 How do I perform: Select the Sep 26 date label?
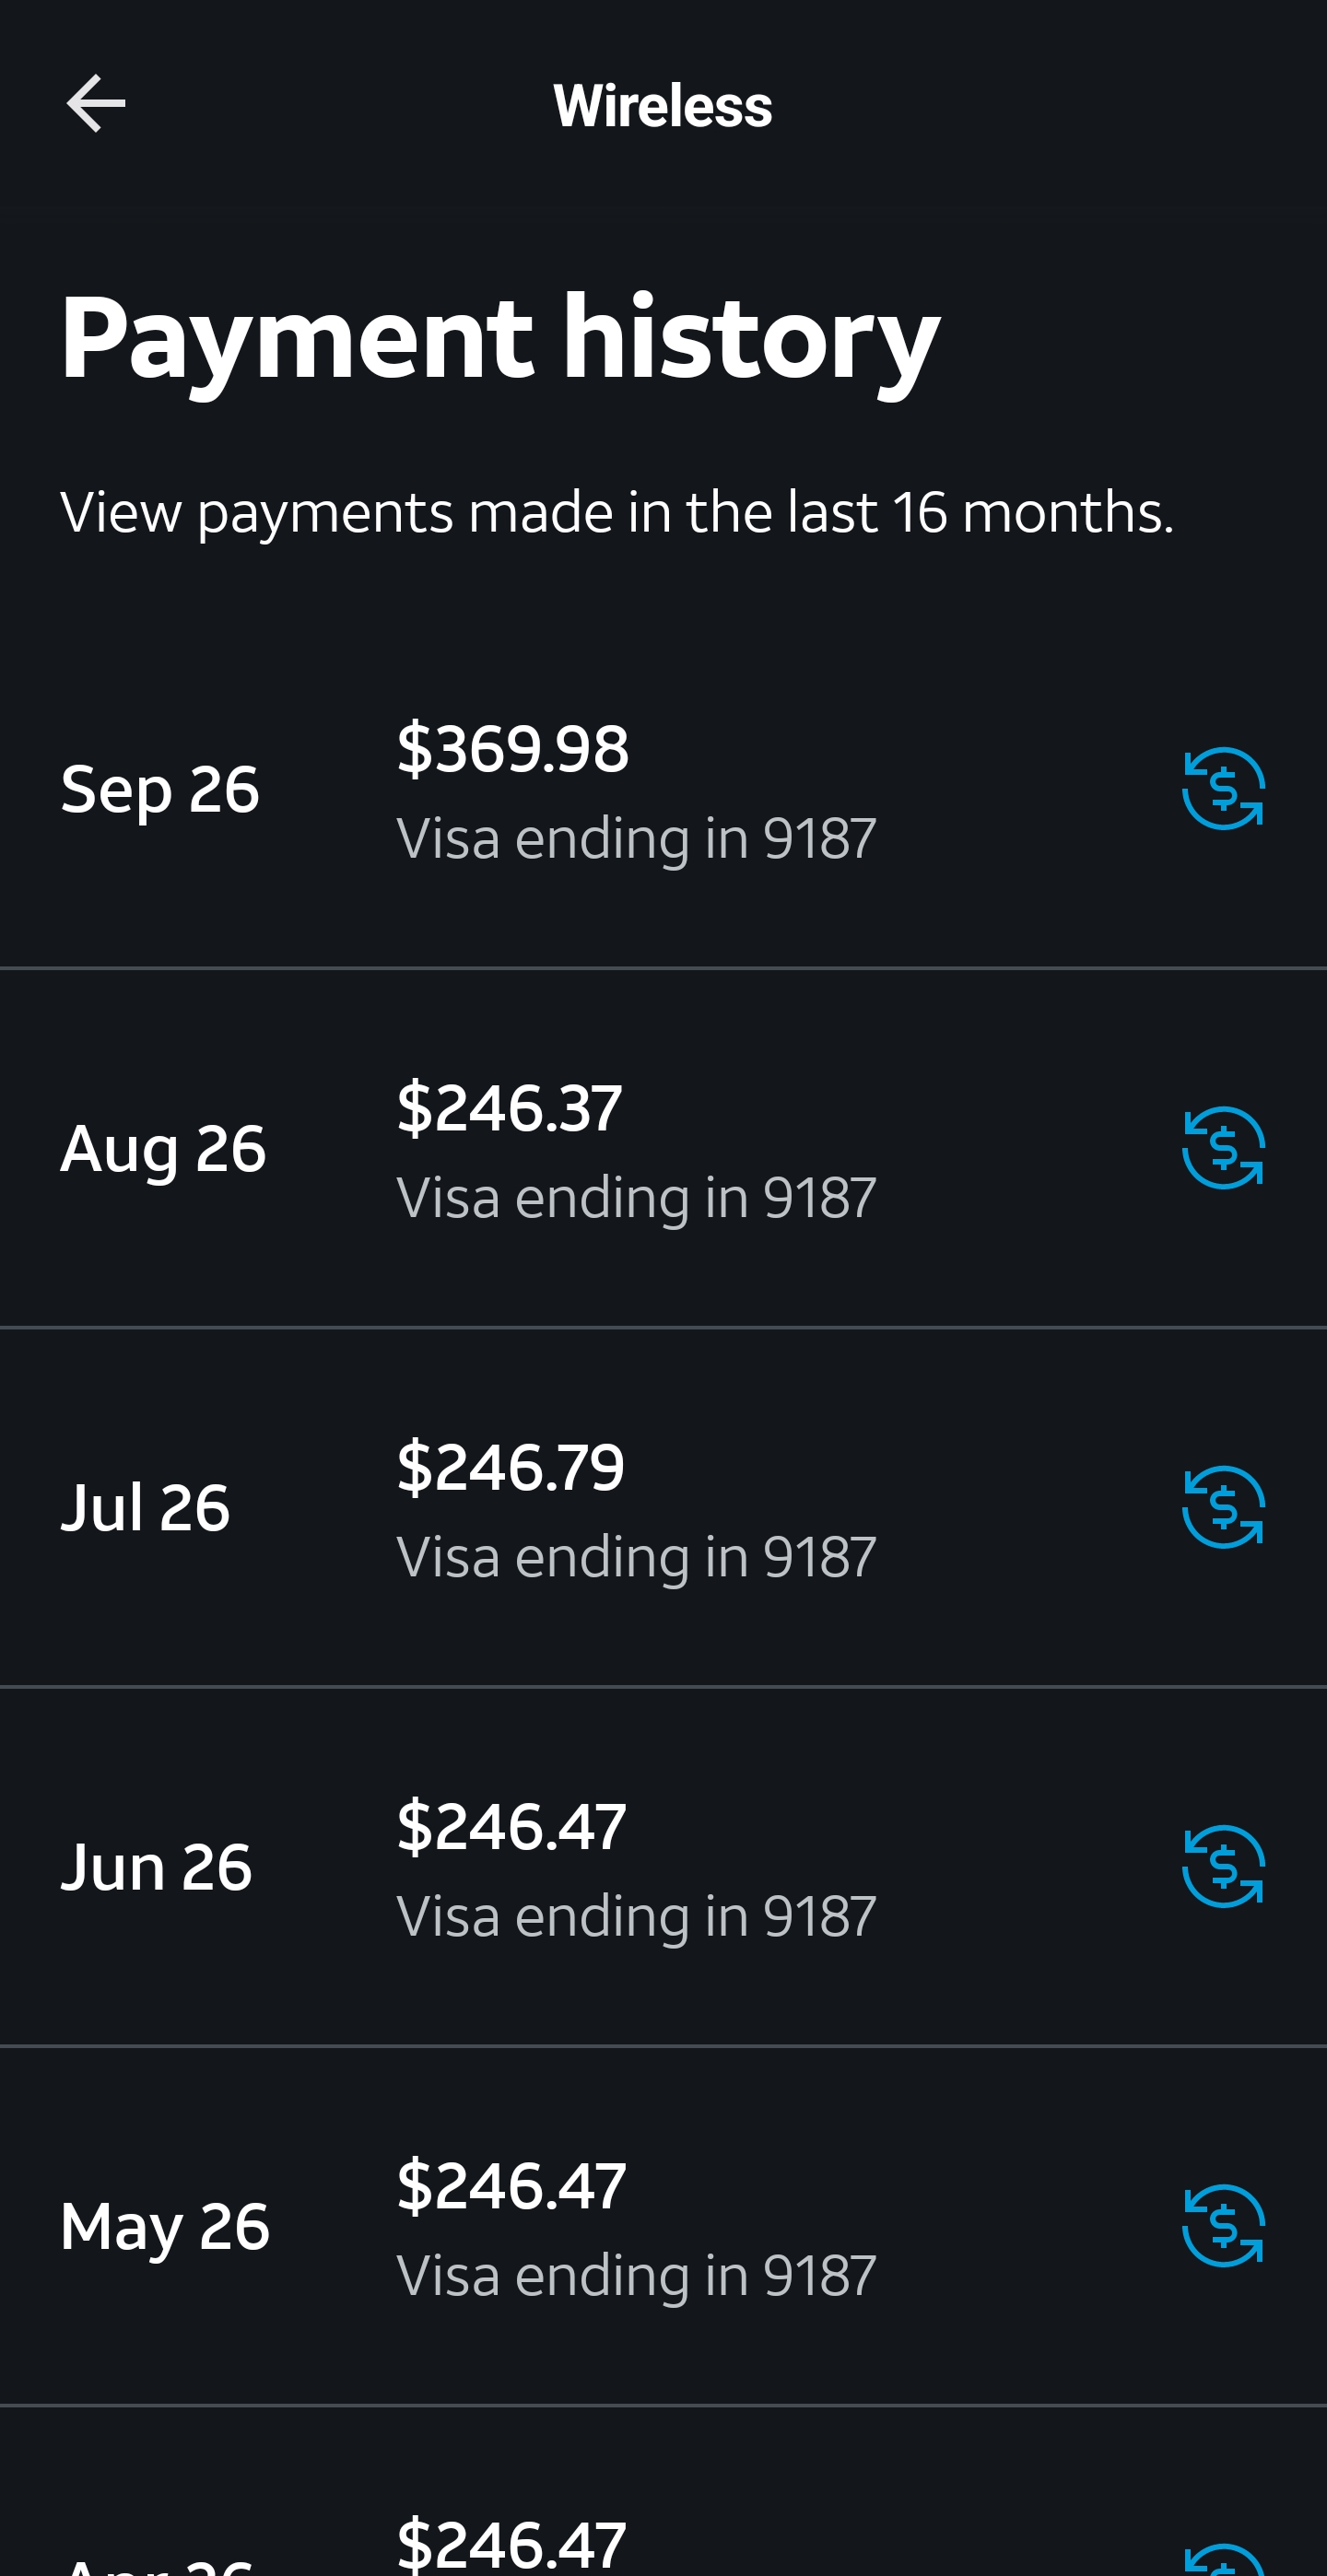point(160,789)
